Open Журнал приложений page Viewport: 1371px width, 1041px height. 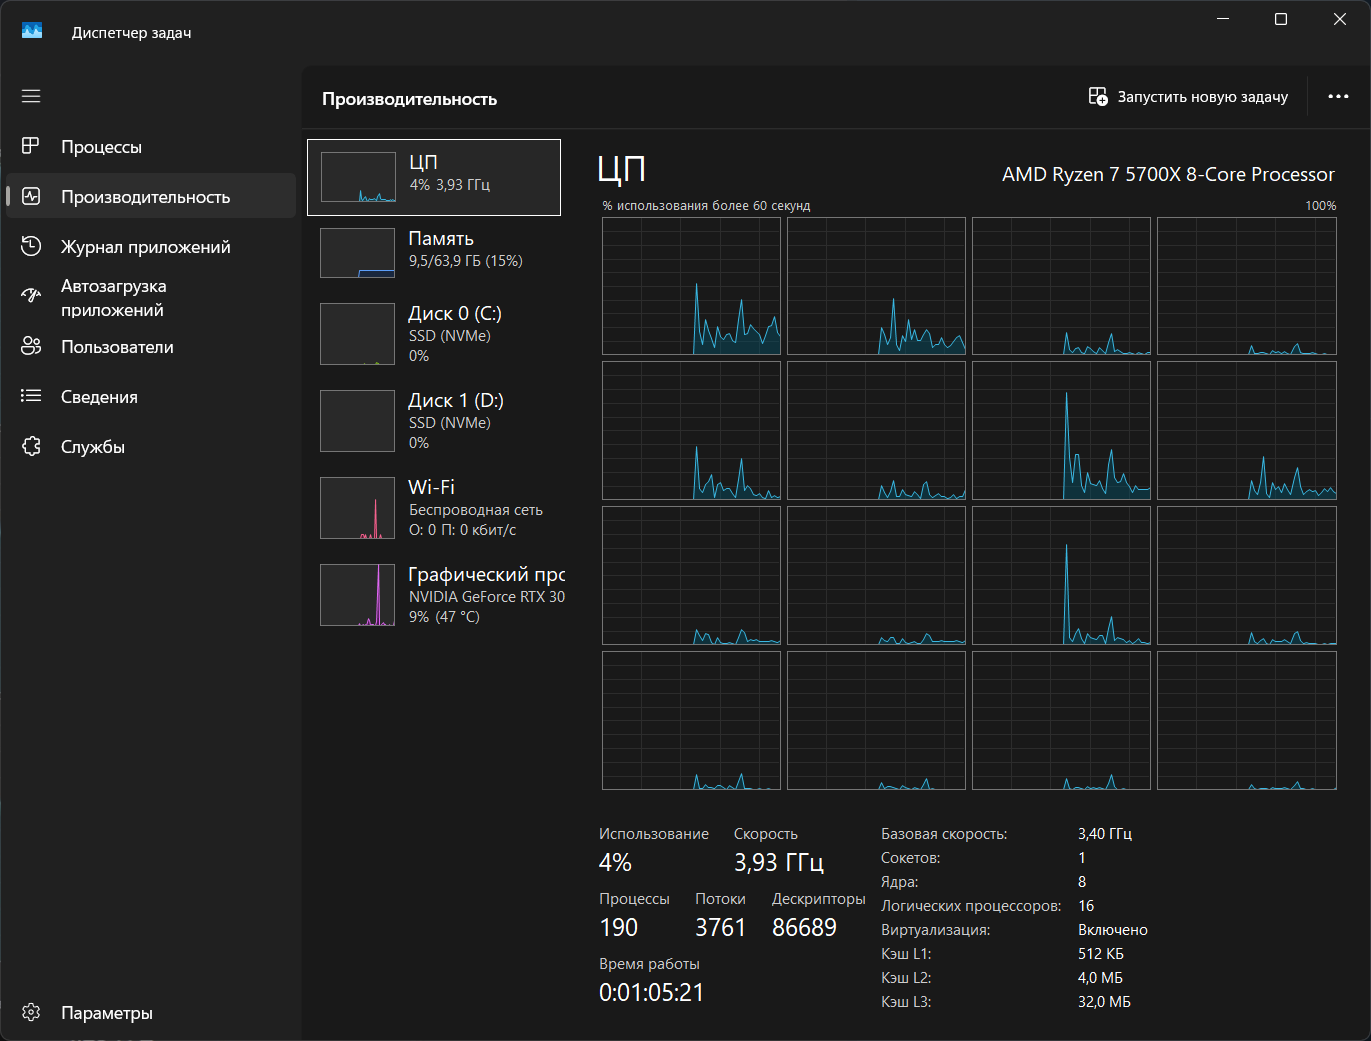(150, 247)
